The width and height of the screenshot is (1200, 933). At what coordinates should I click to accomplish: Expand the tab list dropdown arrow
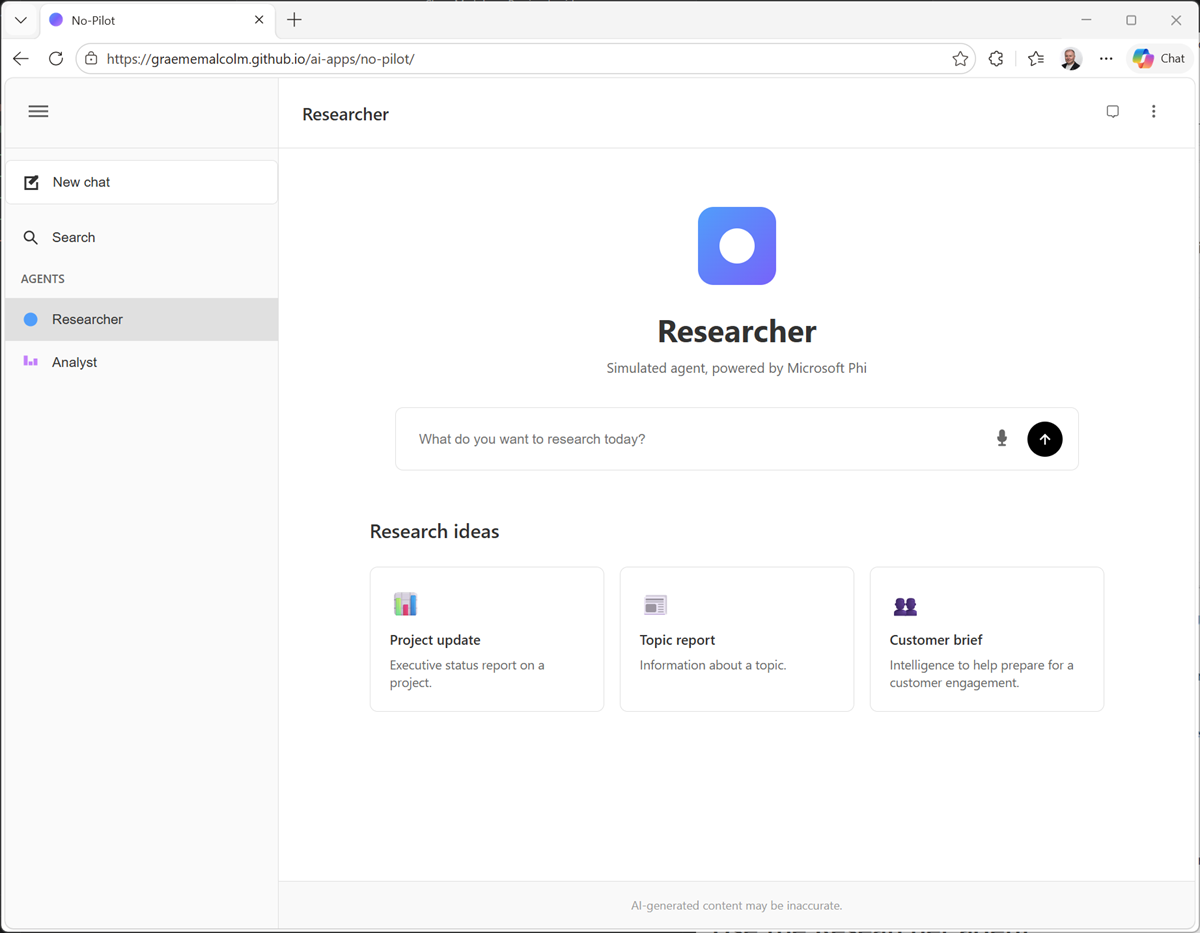(20, 20)
